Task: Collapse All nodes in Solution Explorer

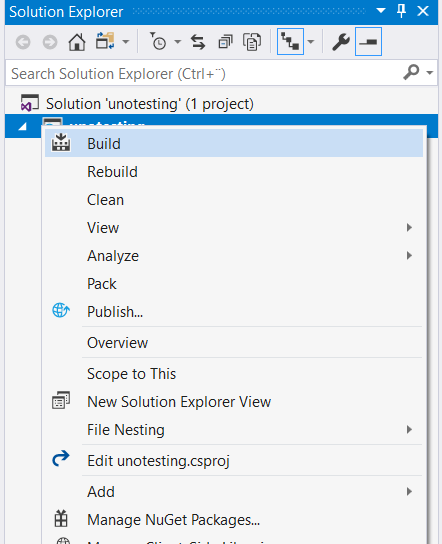Action: click(225, 42)
